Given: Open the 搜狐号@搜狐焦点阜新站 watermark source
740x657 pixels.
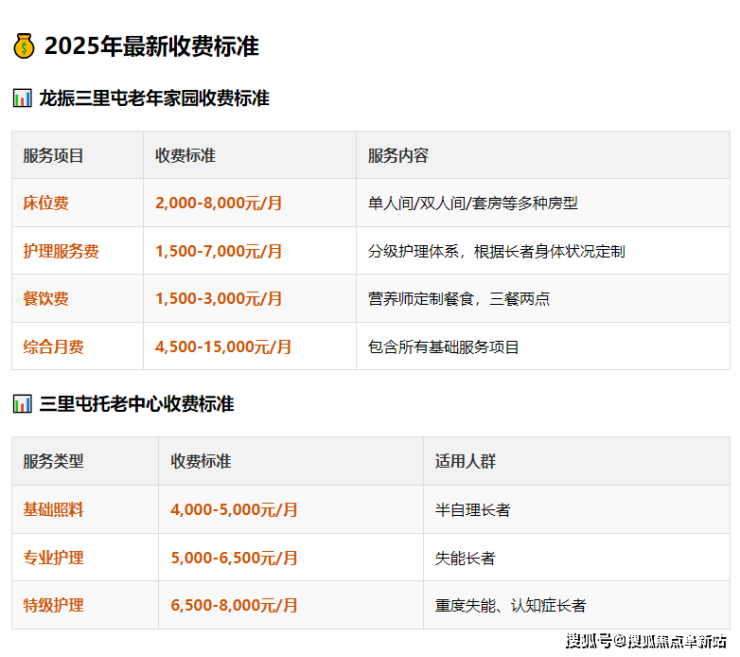Looking at the screenshot, I should [x=646, y=641].
